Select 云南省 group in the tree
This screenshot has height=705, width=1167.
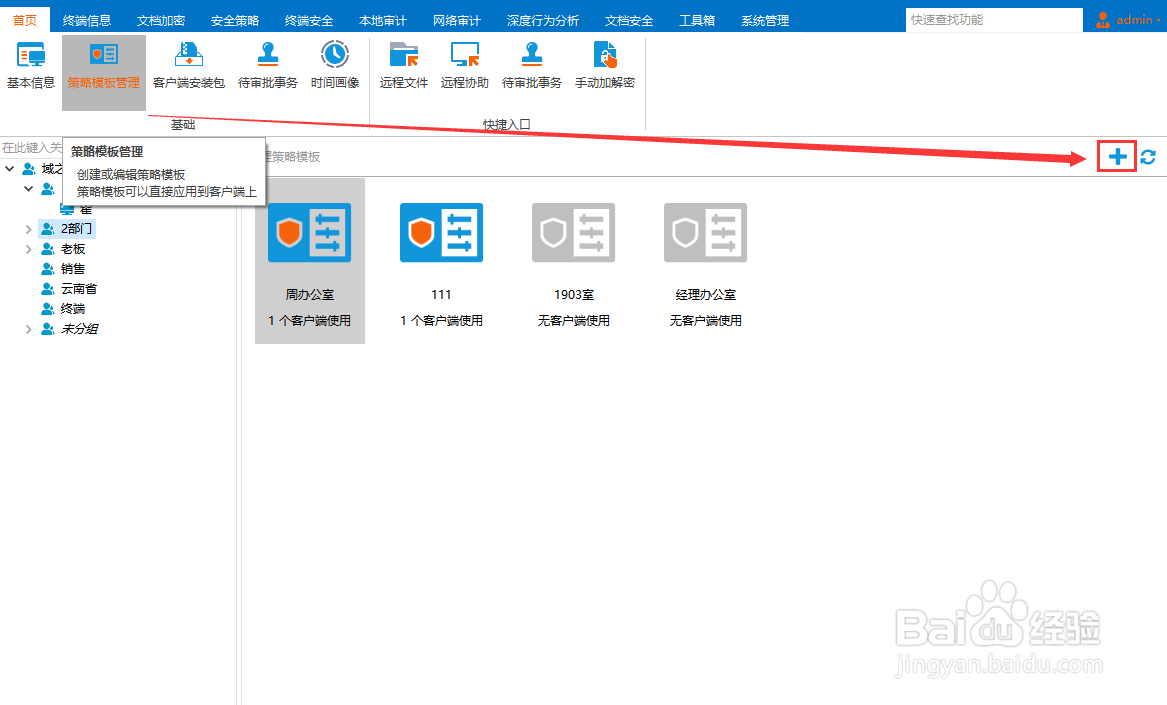pyautogui.click(x=79, y=289)
